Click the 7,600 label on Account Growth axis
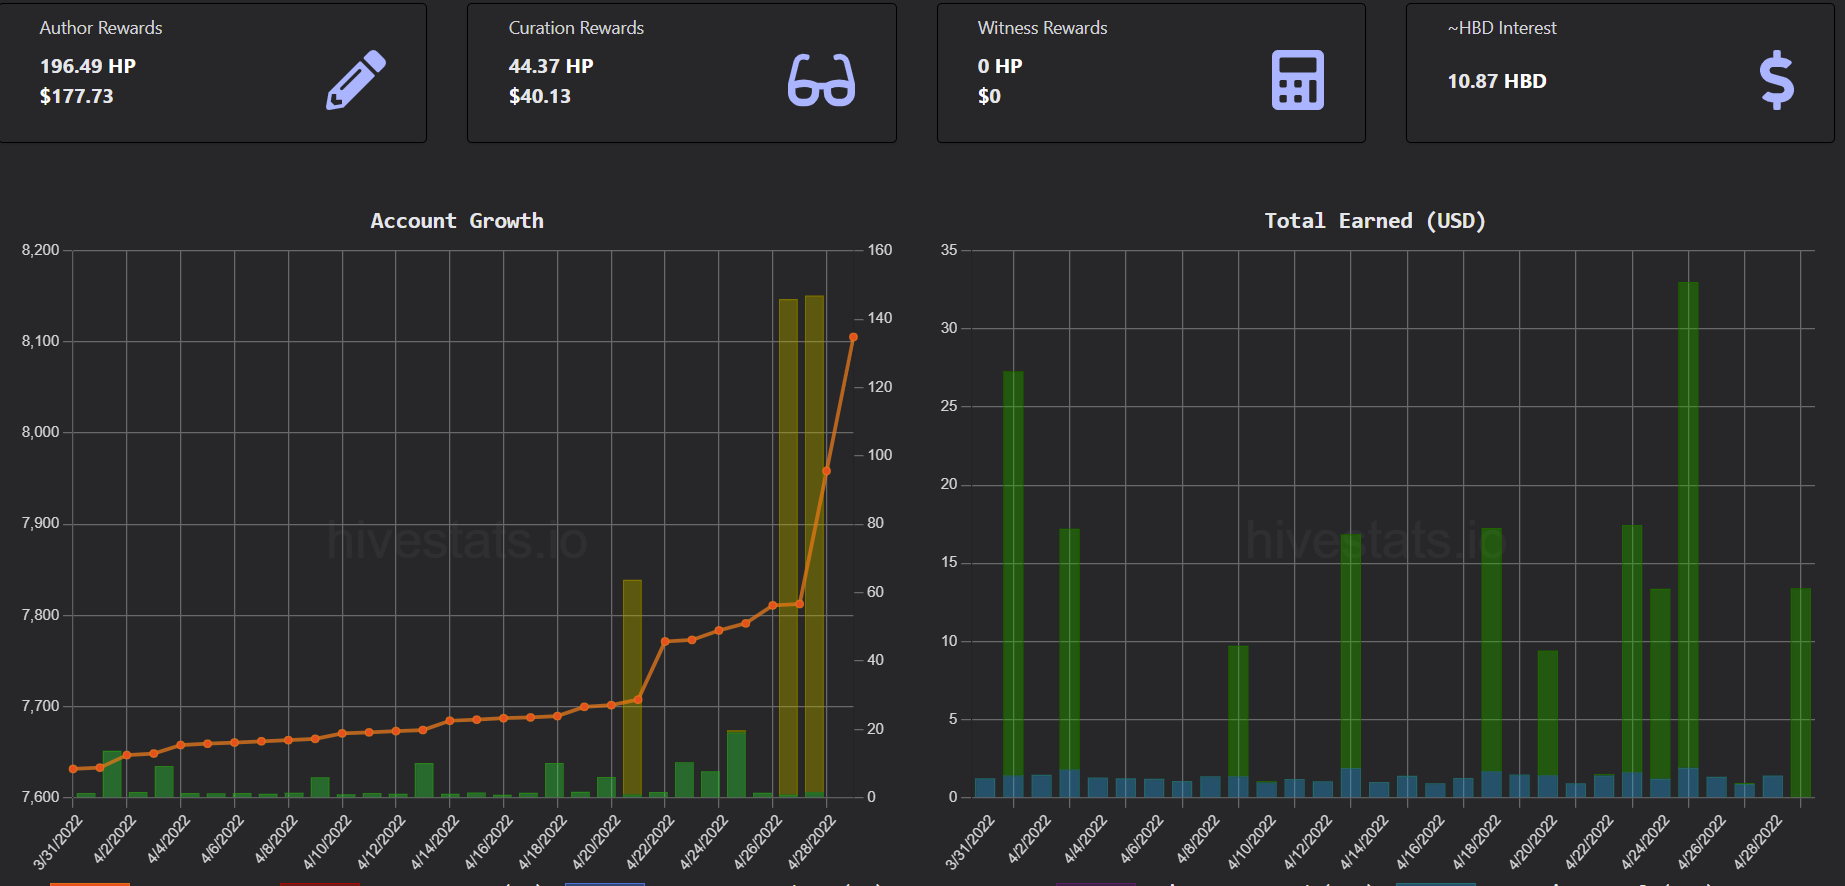This screenshot has width=1845, height=886. coord(41,797)
